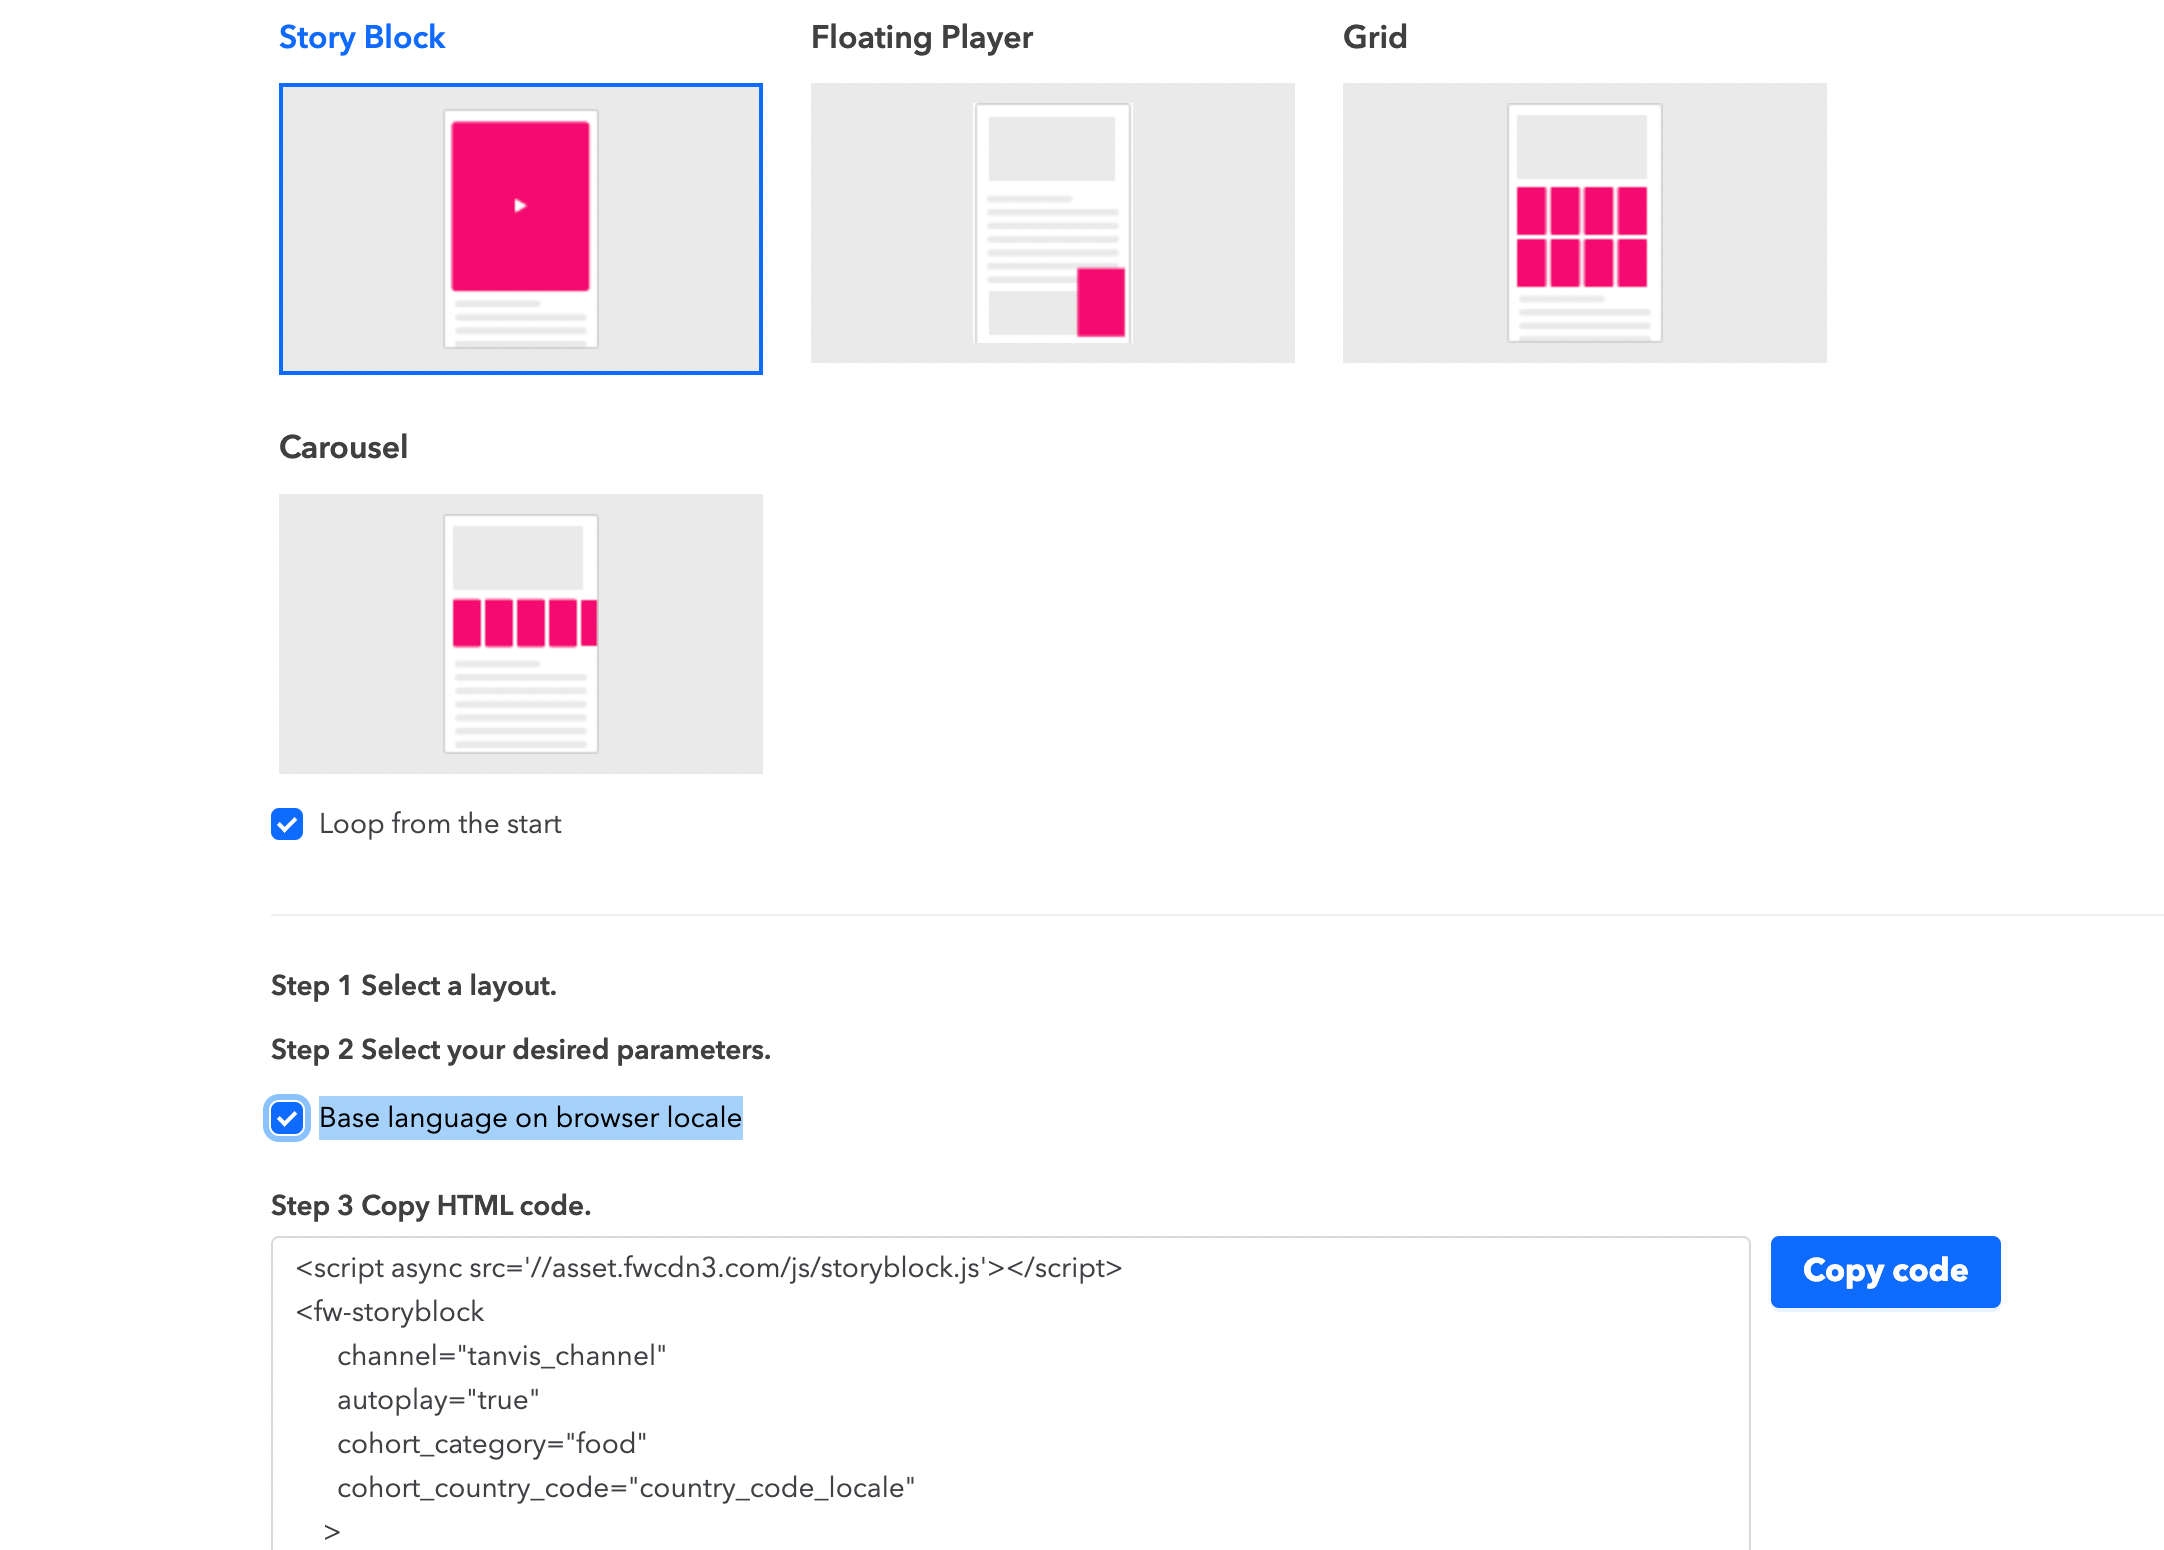Click the Story Block heading label
2164x1550 pixels.
coord(361,37)
